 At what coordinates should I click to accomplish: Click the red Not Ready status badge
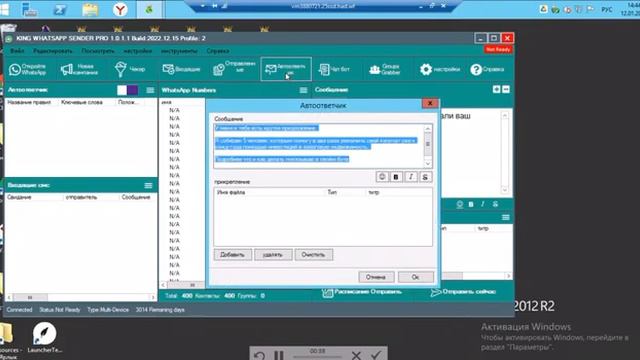pos(498,49)
